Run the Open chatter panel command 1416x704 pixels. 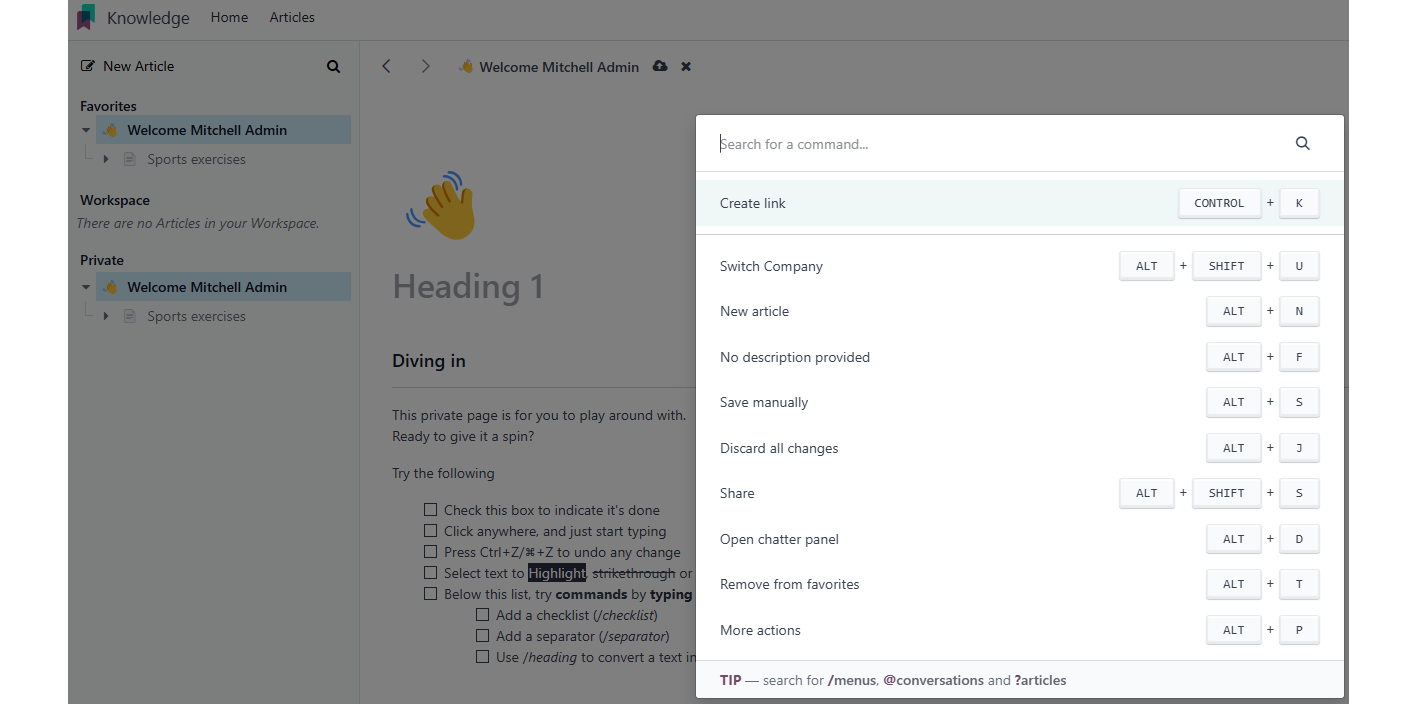click(x=1020, y=539)
